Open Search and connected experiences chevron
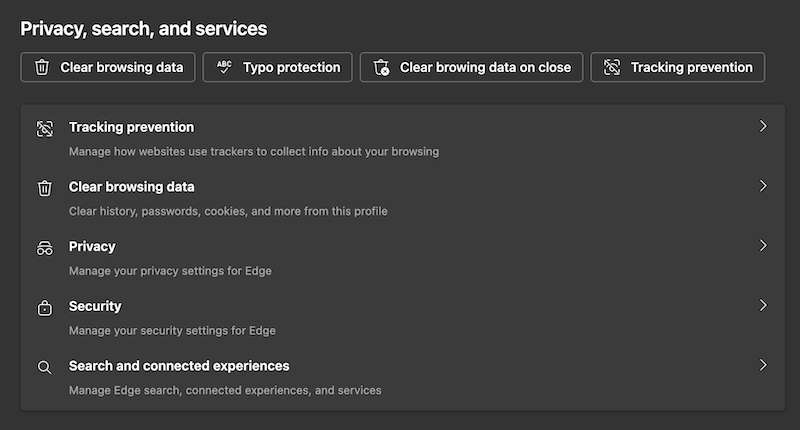This screenshot has width=800, height=430. click(763, 365)
